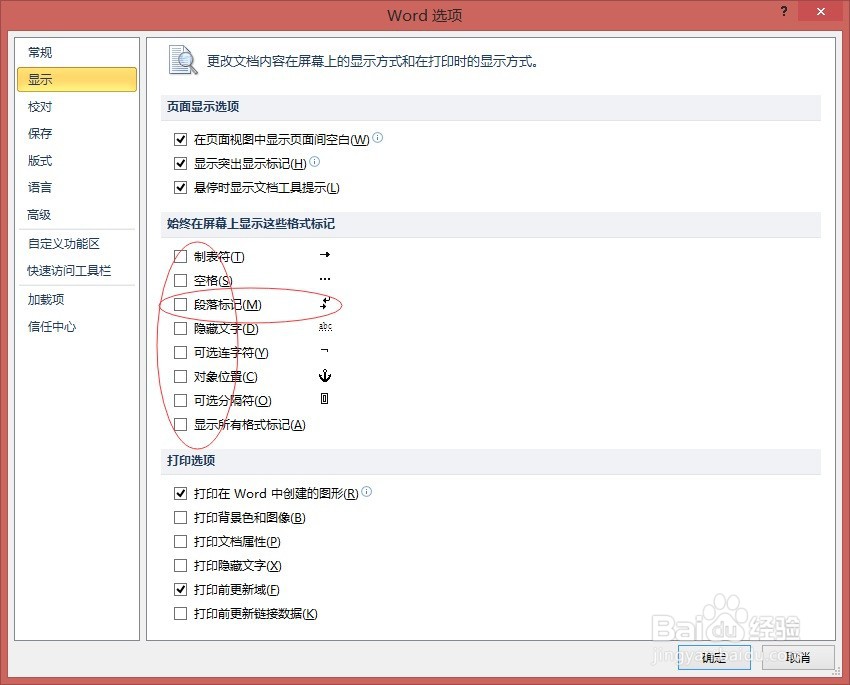Open 自定义功能区 category
850x685 pixels.
pyautogui.click(x=76, y=243)
